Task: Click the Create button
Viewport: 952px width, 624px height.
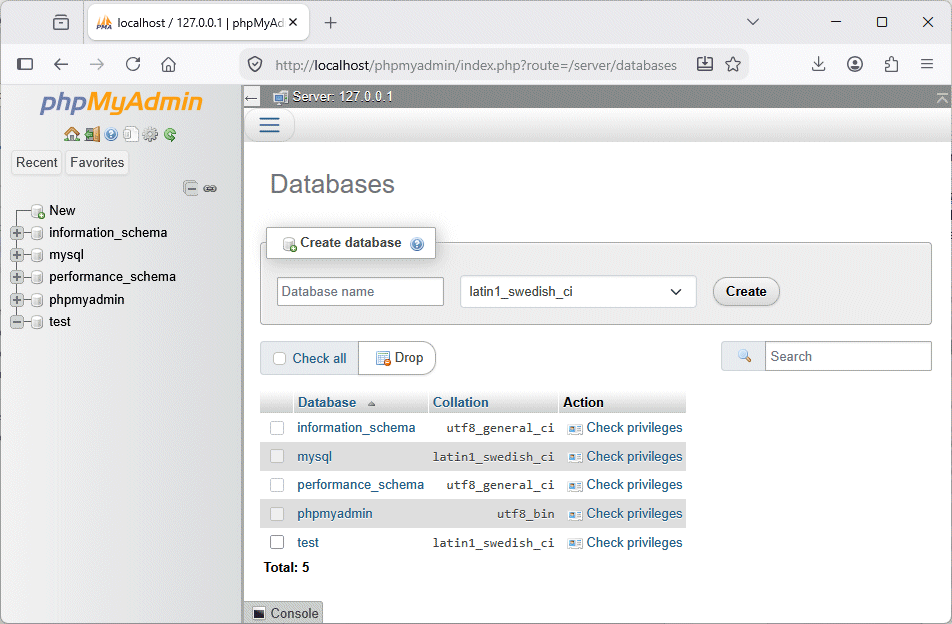Action: click(746, 292)
